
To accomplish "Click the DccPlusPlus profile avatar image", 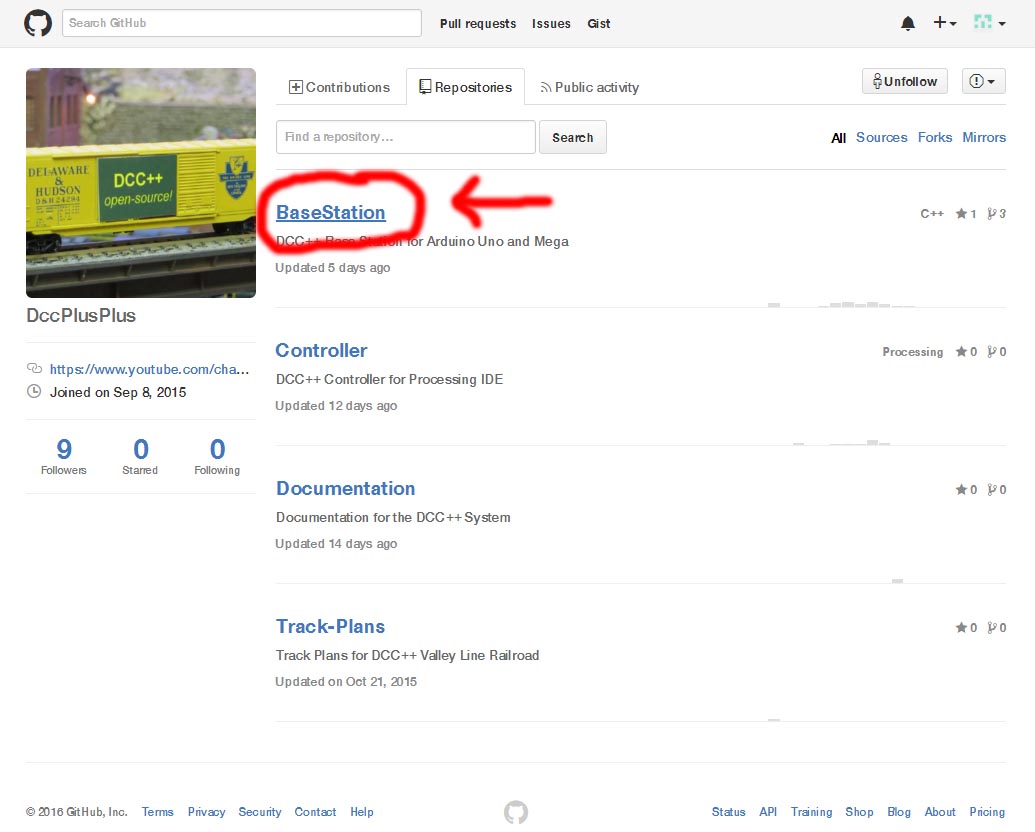I will coord(141,183).
